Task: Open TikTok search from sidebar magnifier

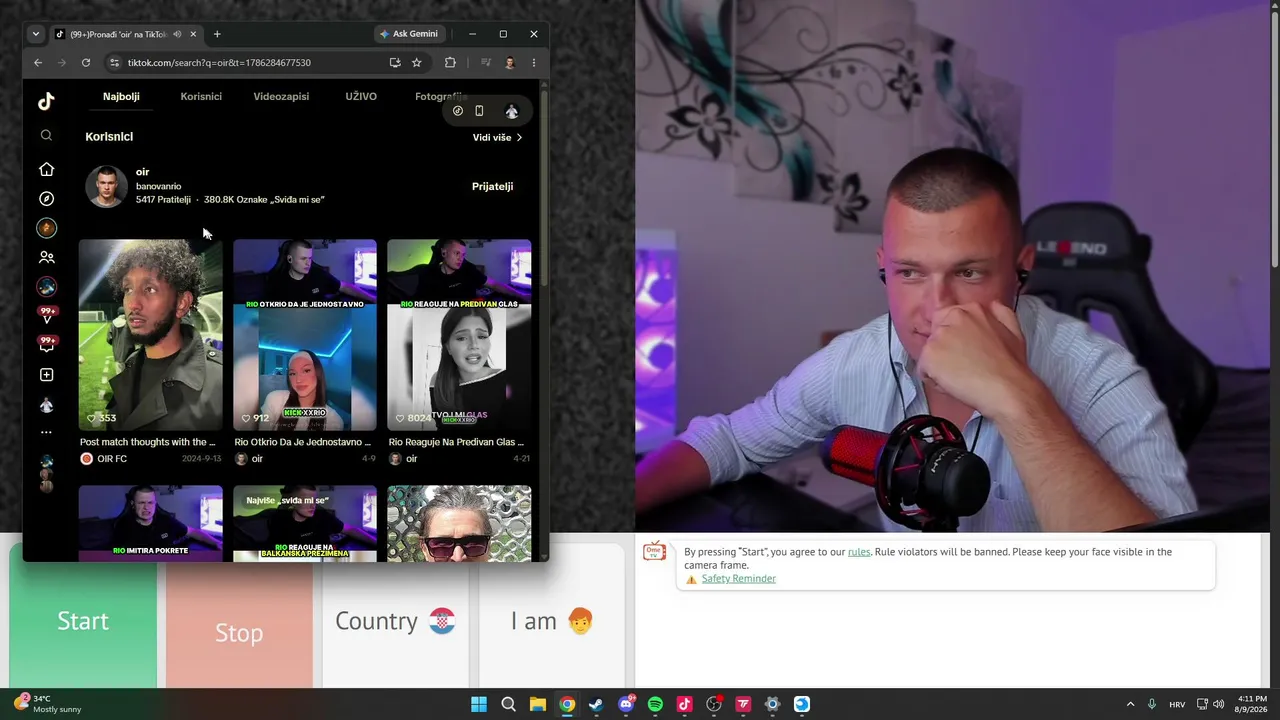Action: [46, 135]
